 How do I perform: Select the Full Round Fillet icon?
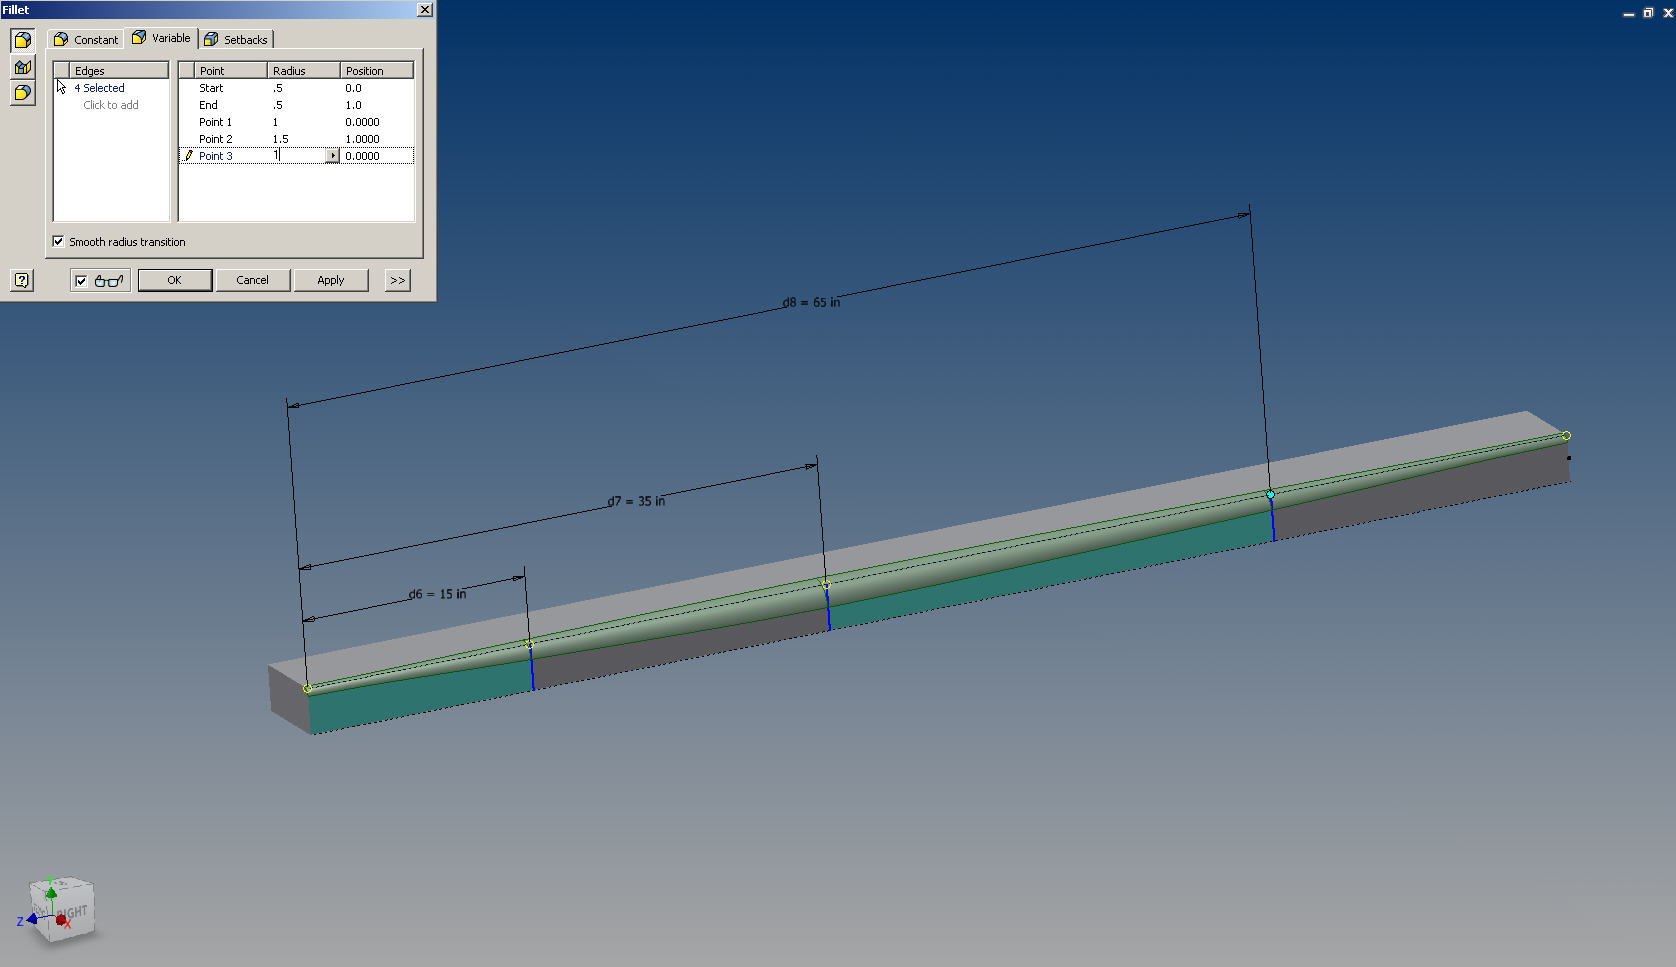(22, 92)
